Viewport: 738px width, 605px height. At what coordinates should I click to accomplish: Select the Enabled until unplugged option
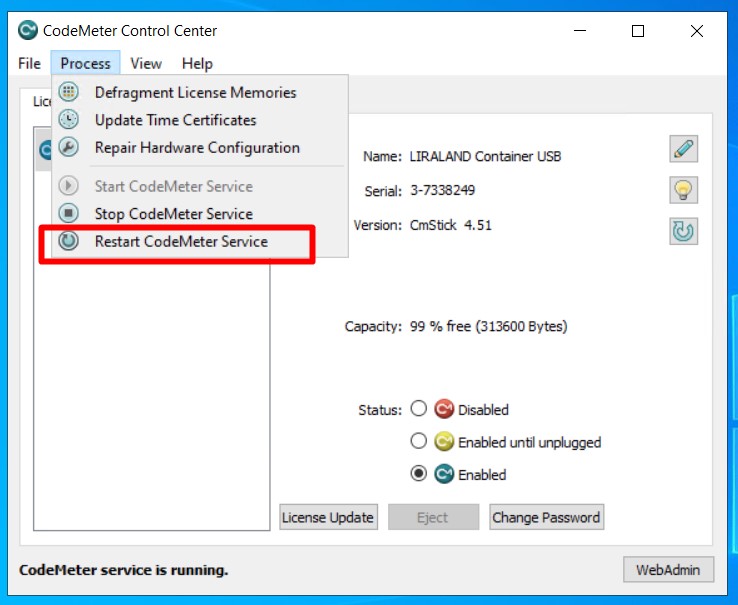419,441
